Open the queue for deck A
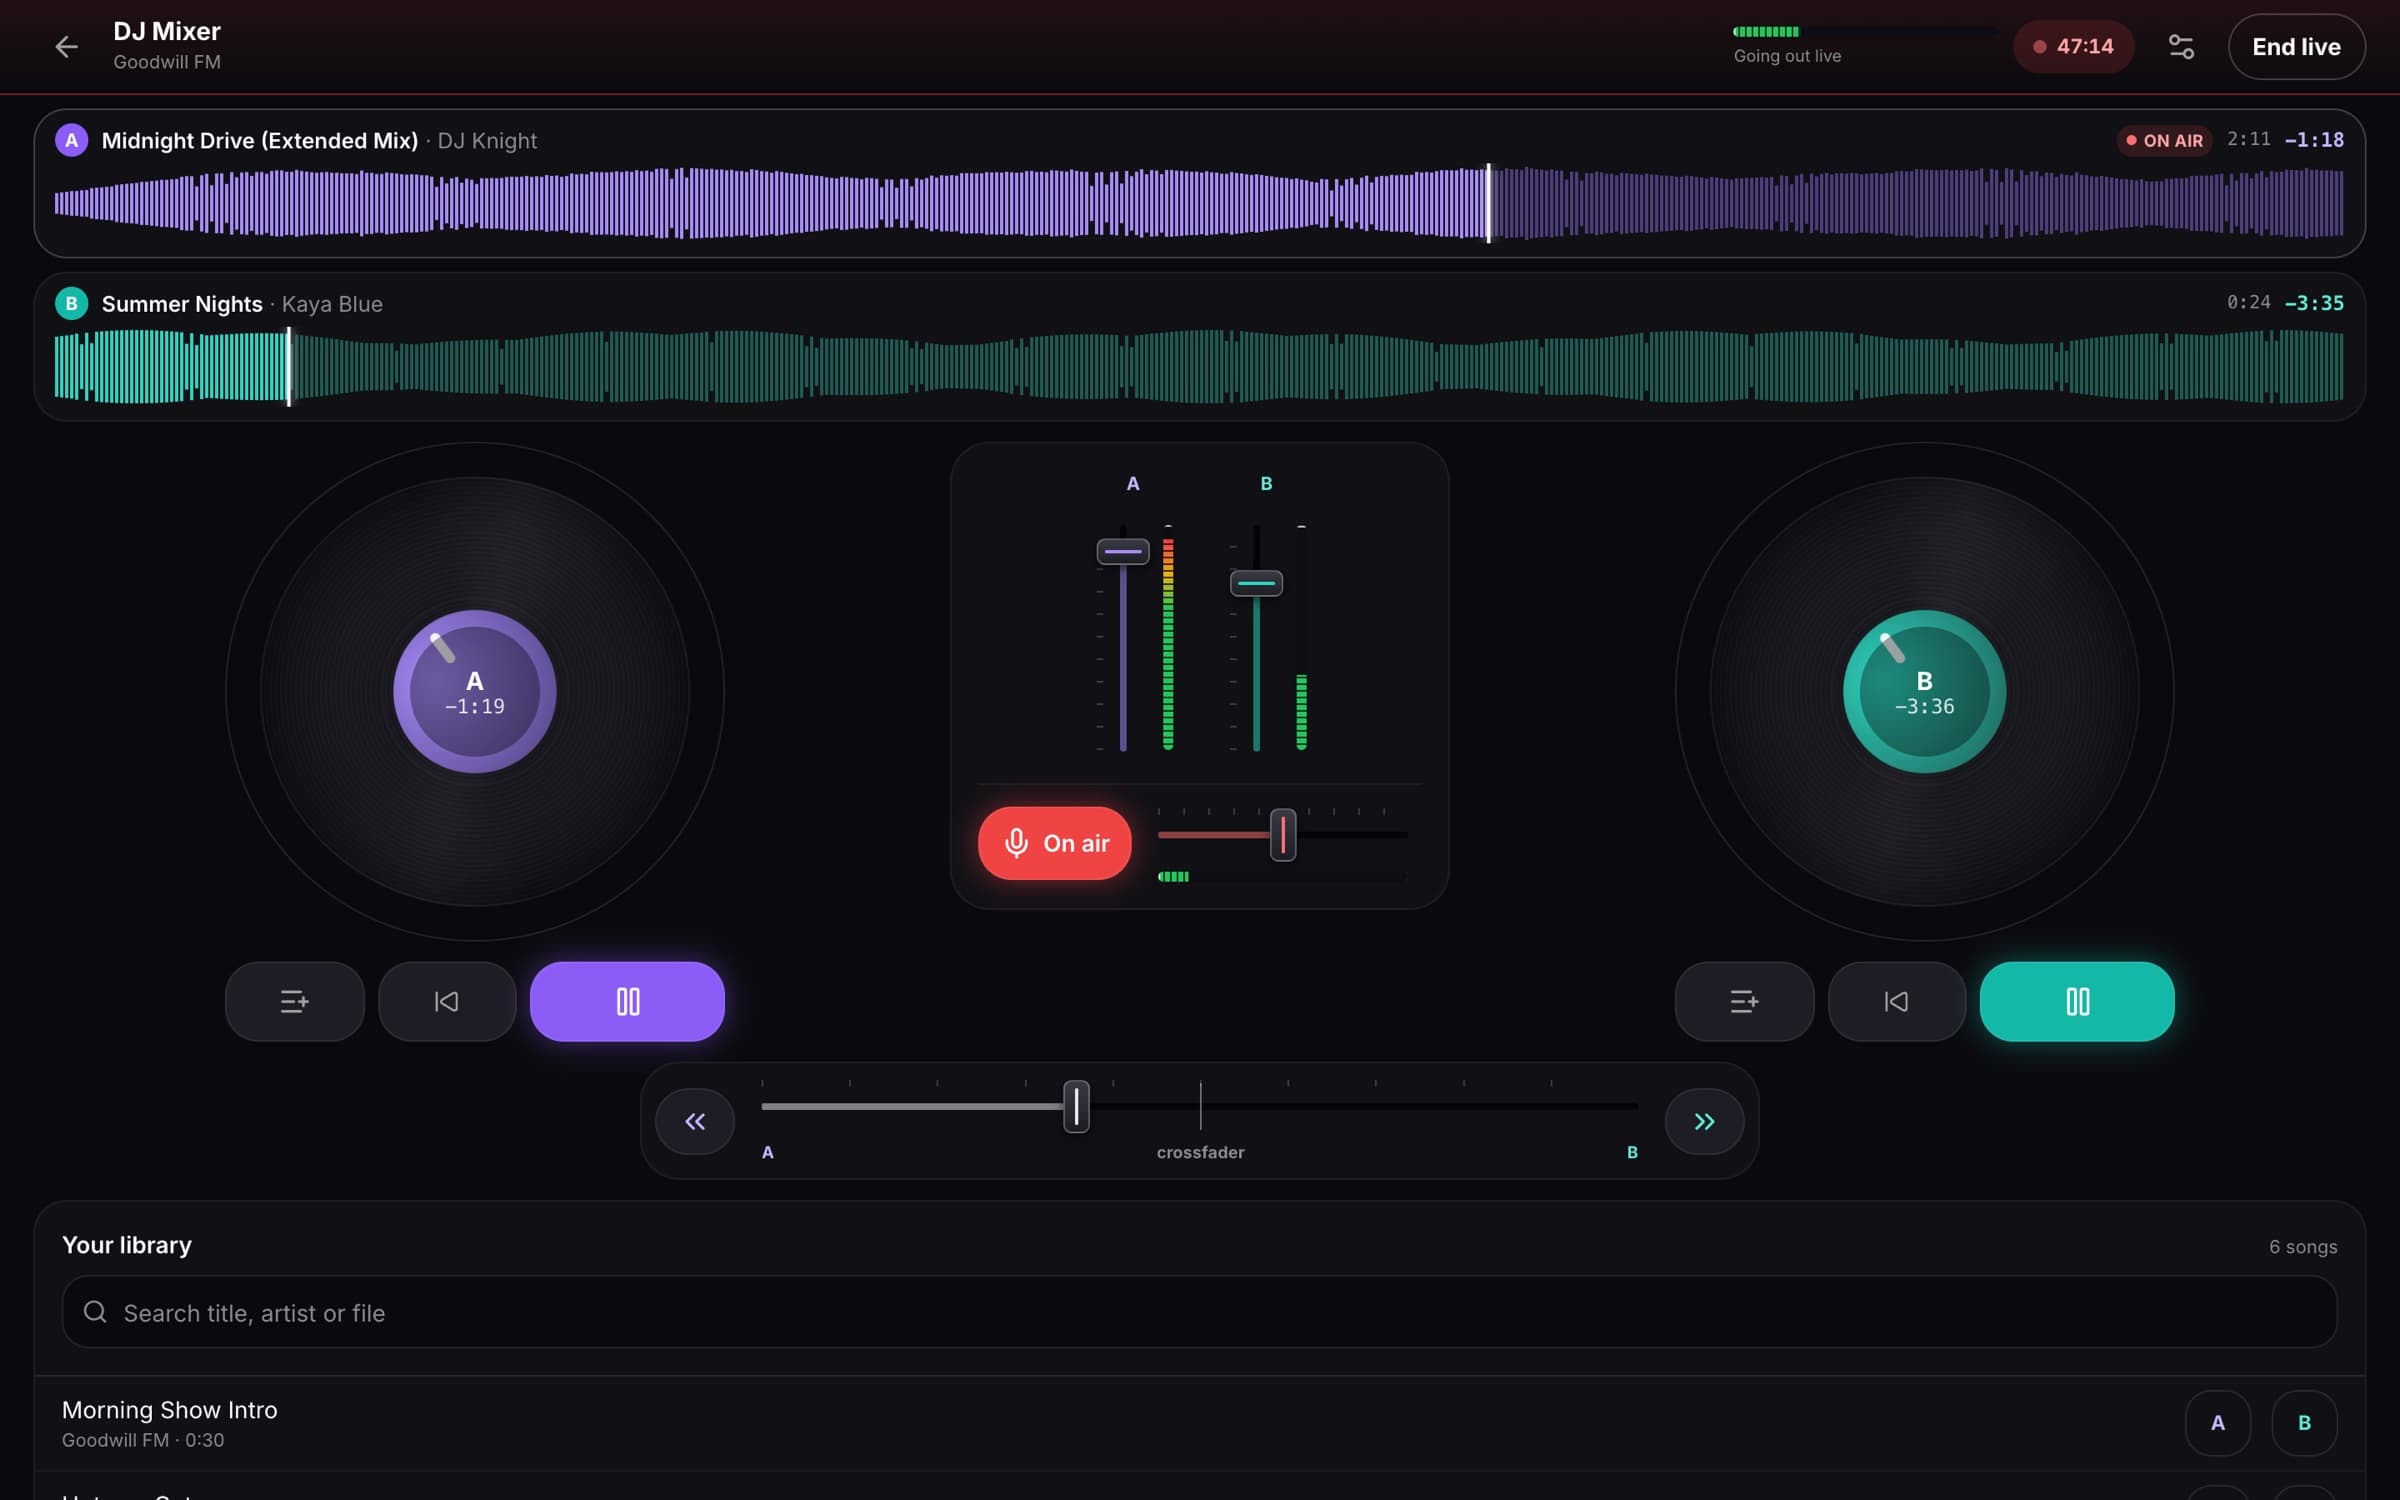This screenshot has width=2400, height=1500. [x=295, y=1001]
